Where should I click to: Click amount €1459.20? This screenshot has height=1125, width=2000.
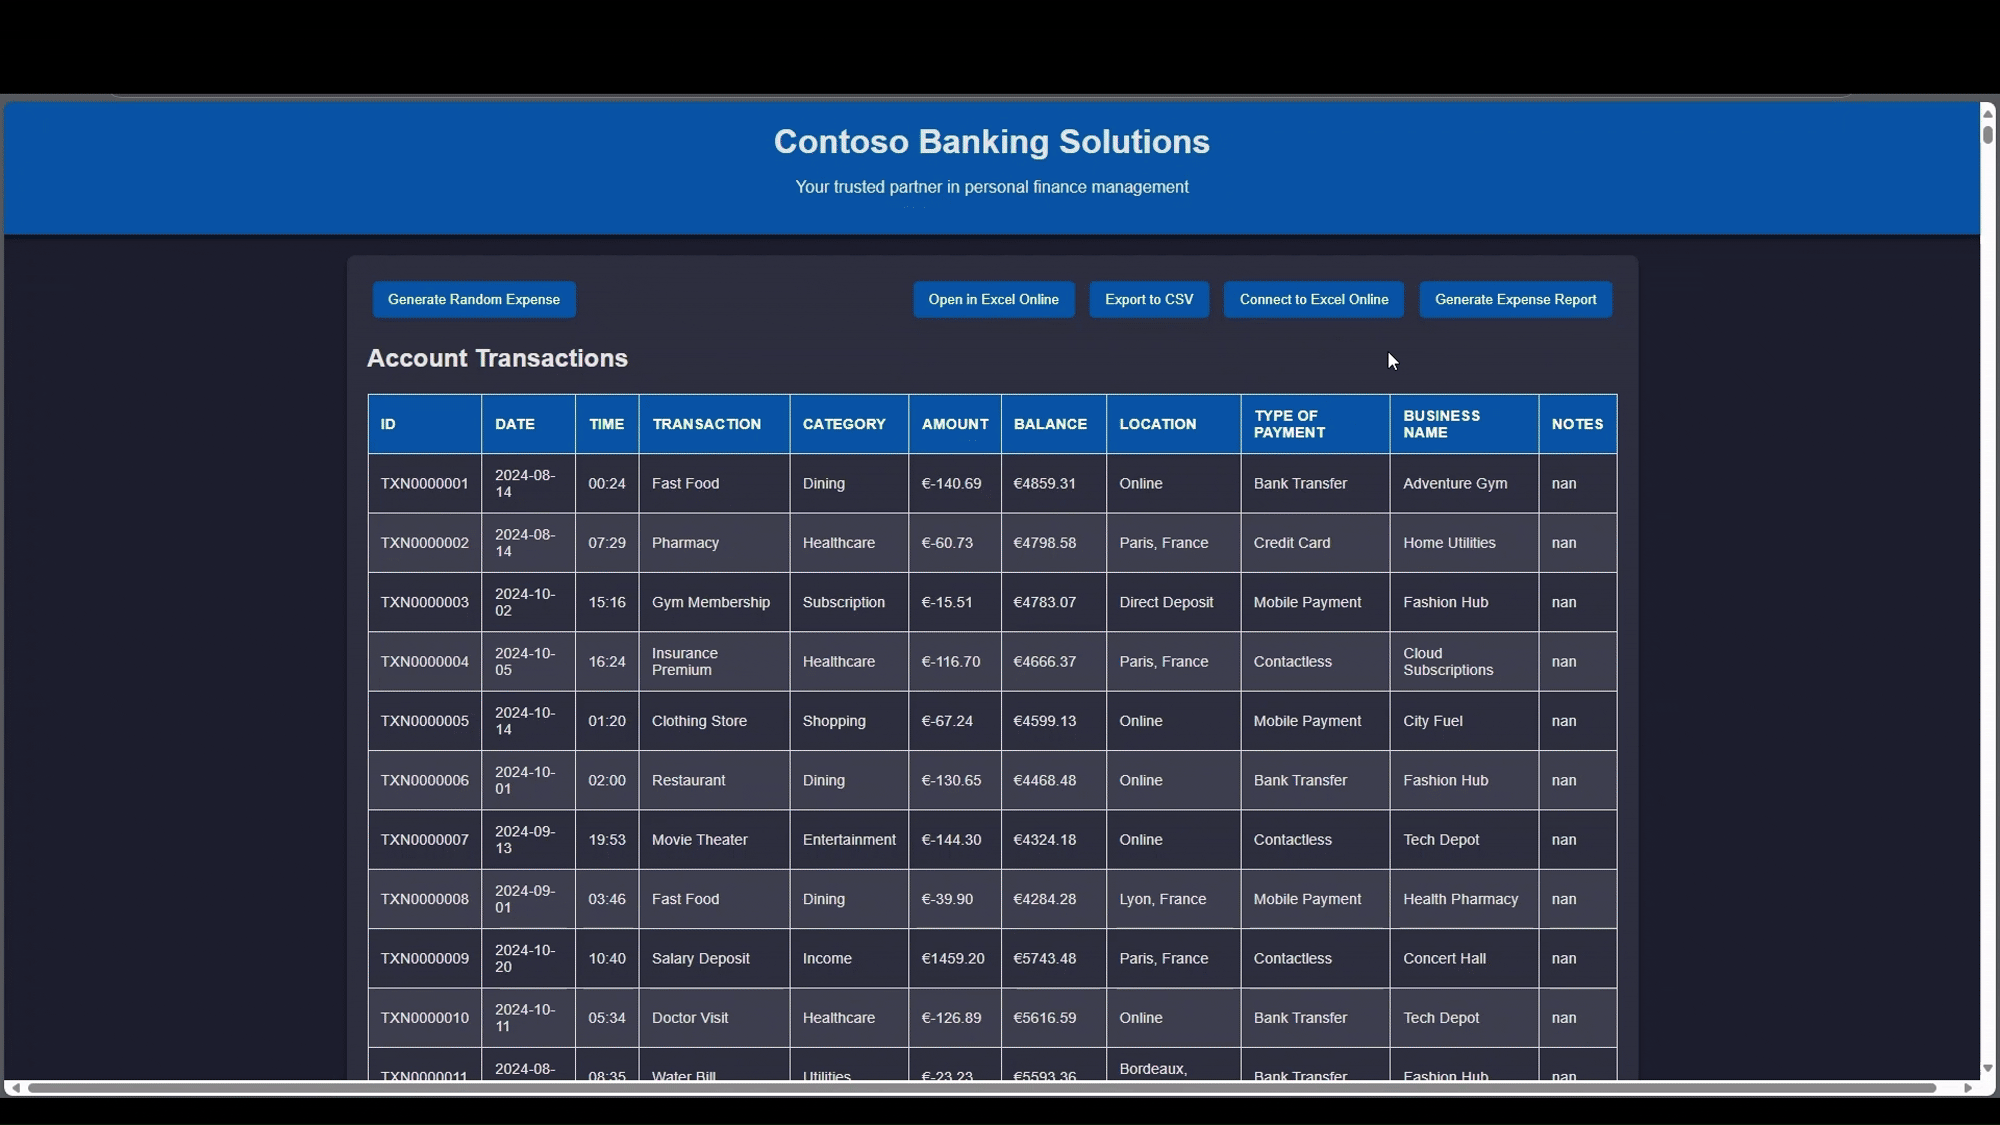point(953,958)
